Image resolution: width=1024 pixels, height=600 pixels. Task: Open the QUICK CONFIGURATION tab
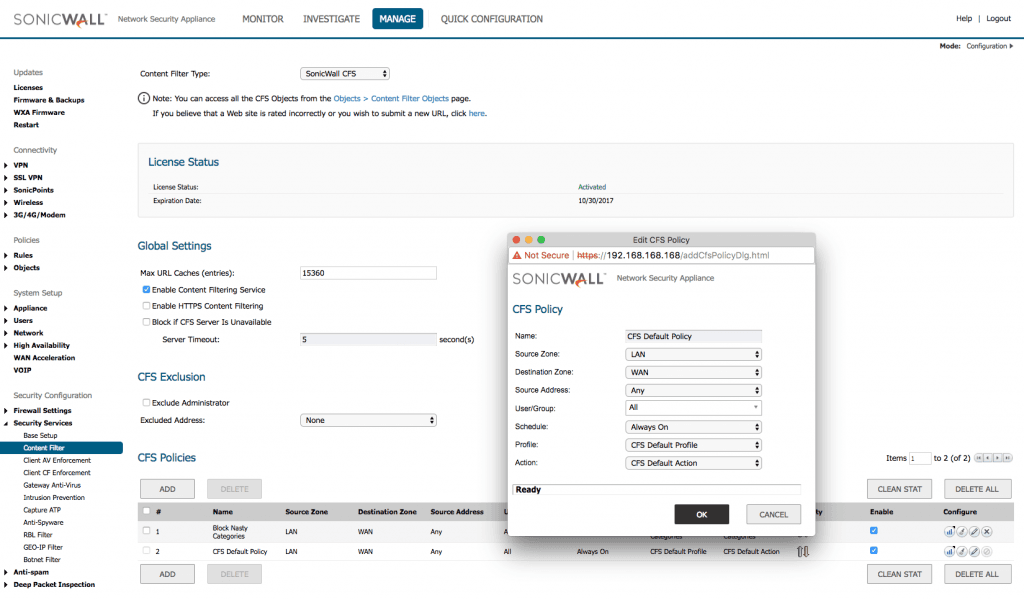pyautogui.click(x=492, y=19)
